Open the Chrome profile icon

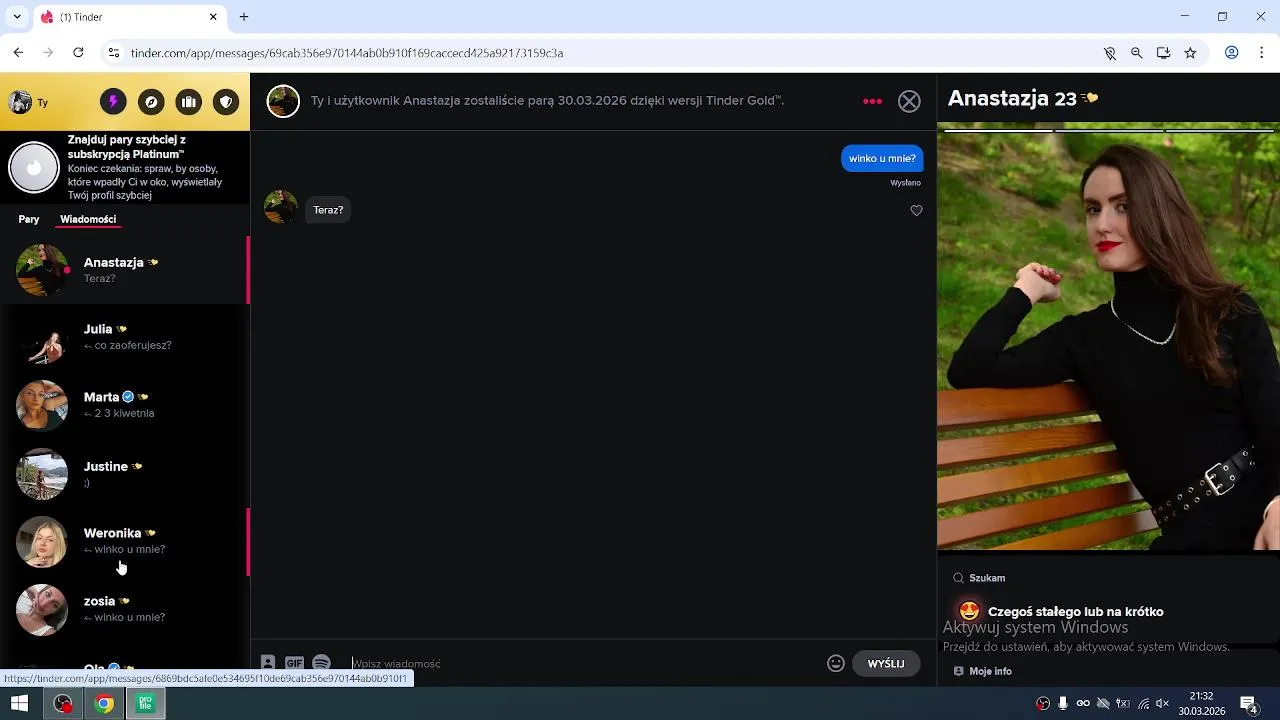pos(1232,53)
